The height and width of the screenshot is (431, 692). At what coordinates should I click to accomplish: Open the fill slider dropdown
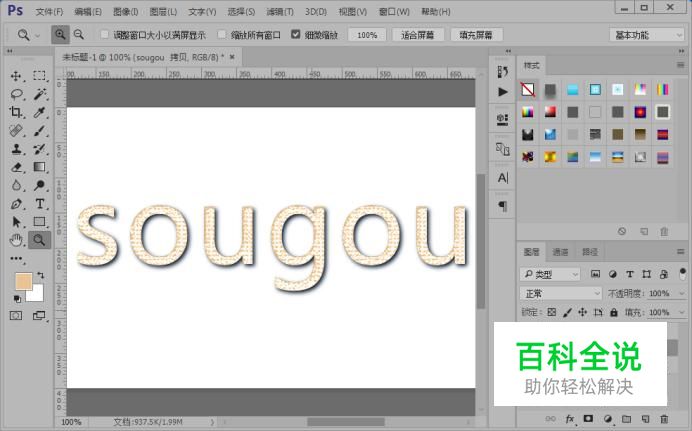[x=681, y=312]
